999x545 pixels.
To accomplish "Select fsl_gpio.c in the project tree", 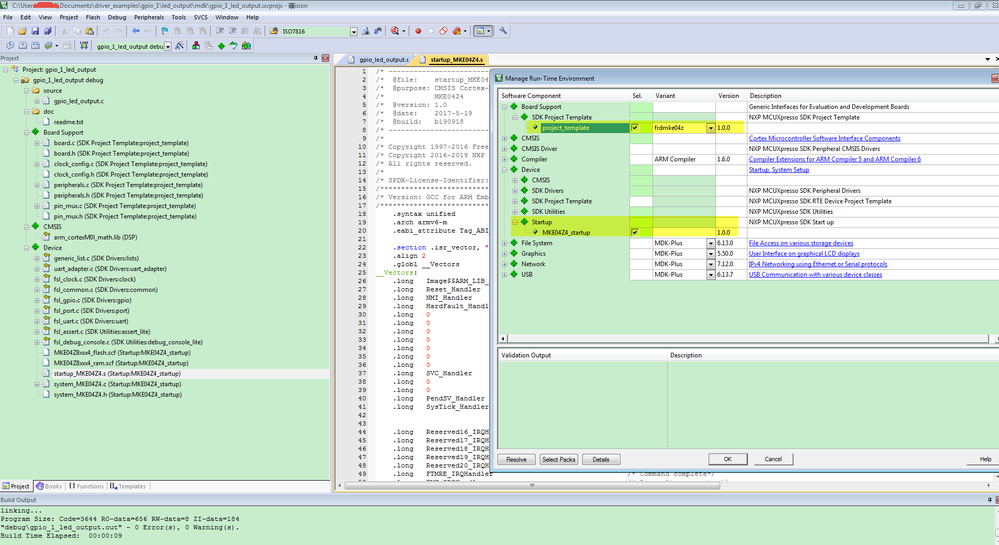I will tap(67, 299).
